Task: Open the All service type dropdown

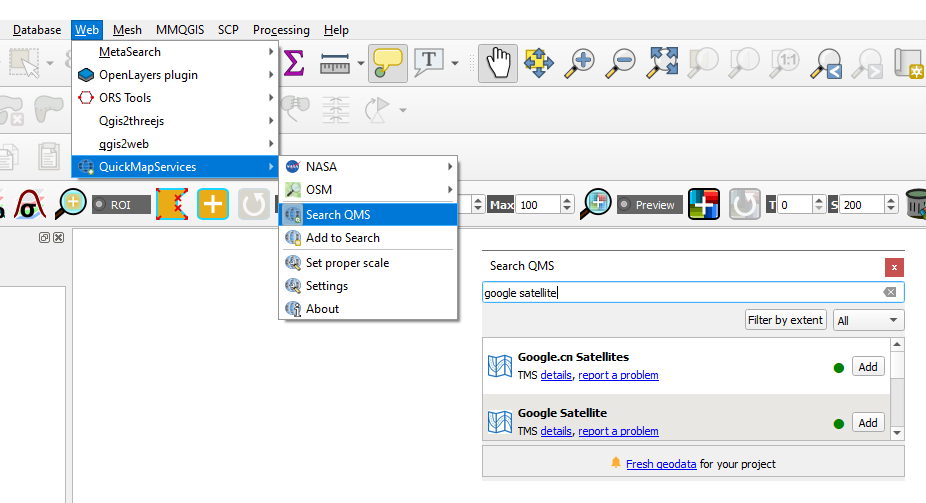Action: click(x=868, y=320)
